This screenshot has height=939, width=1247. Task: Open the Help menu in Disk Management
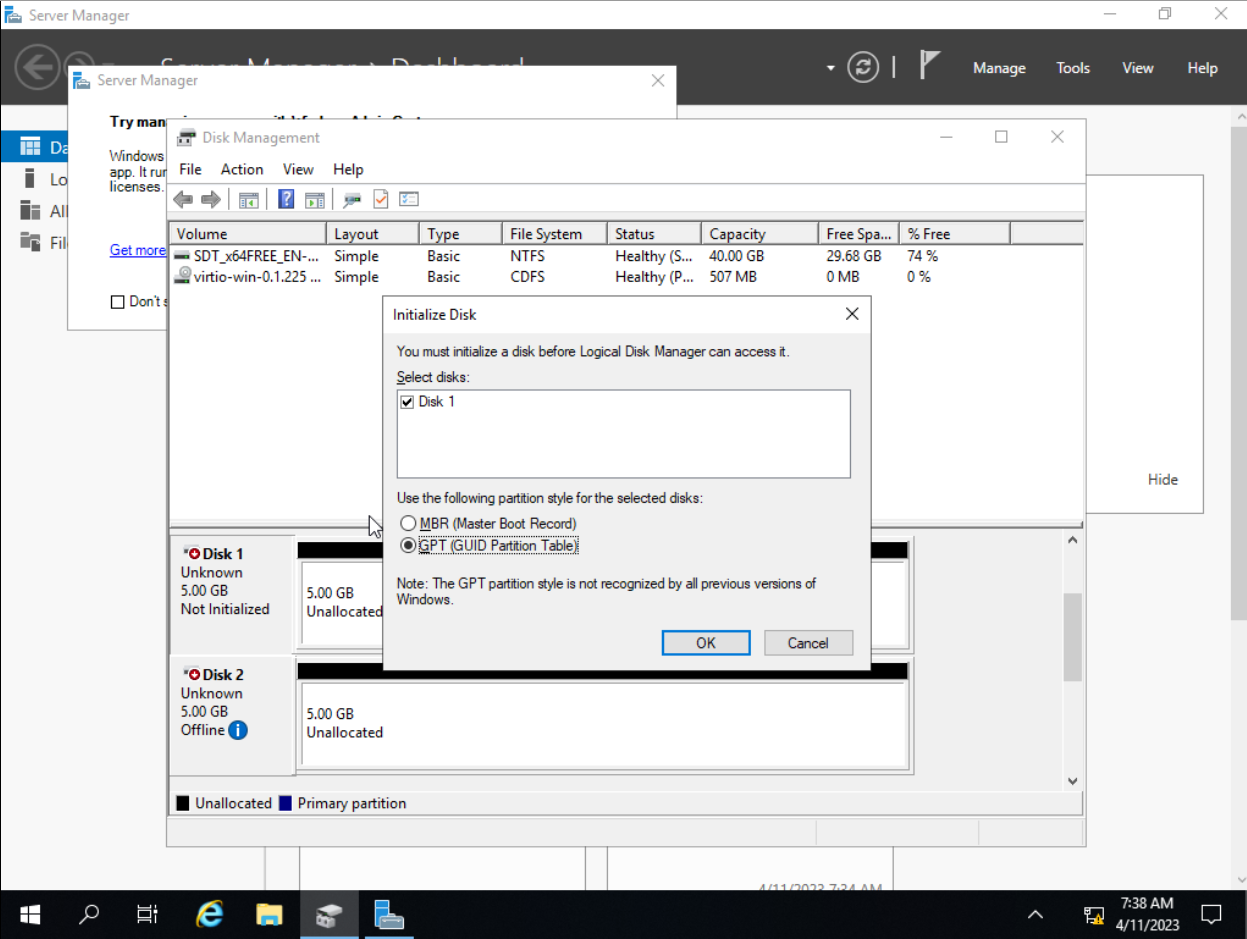[348, 169]
